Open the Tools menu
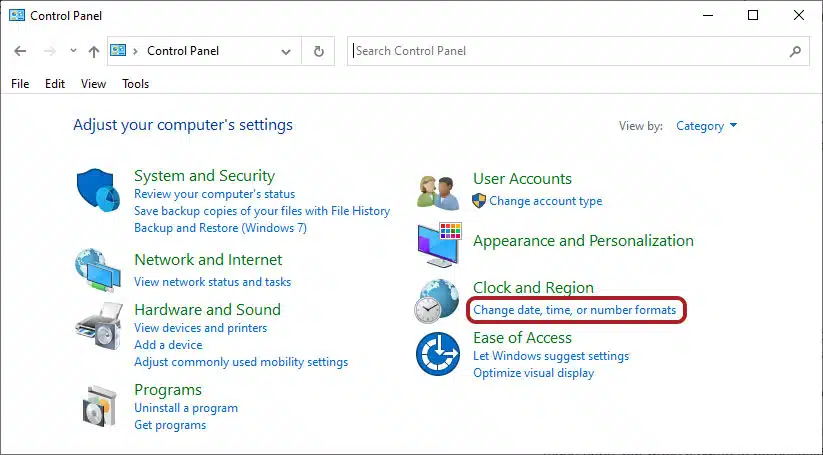This screenshot has width=823, height=455. [135, 84]
